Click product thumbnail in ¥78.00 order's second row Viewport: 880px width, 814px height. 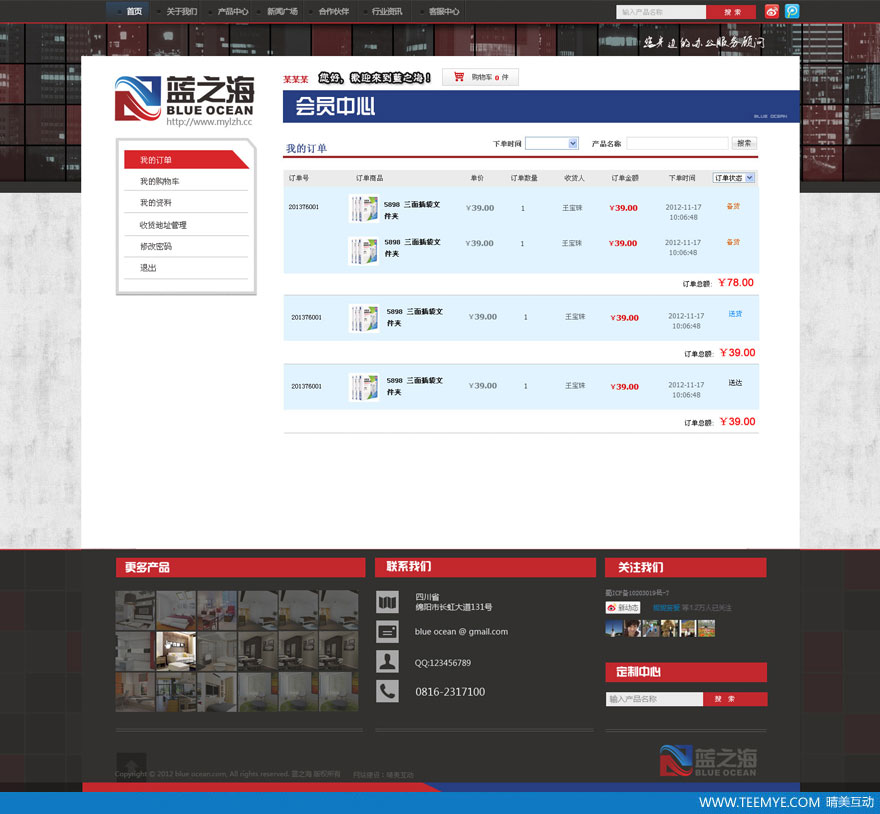364,250
